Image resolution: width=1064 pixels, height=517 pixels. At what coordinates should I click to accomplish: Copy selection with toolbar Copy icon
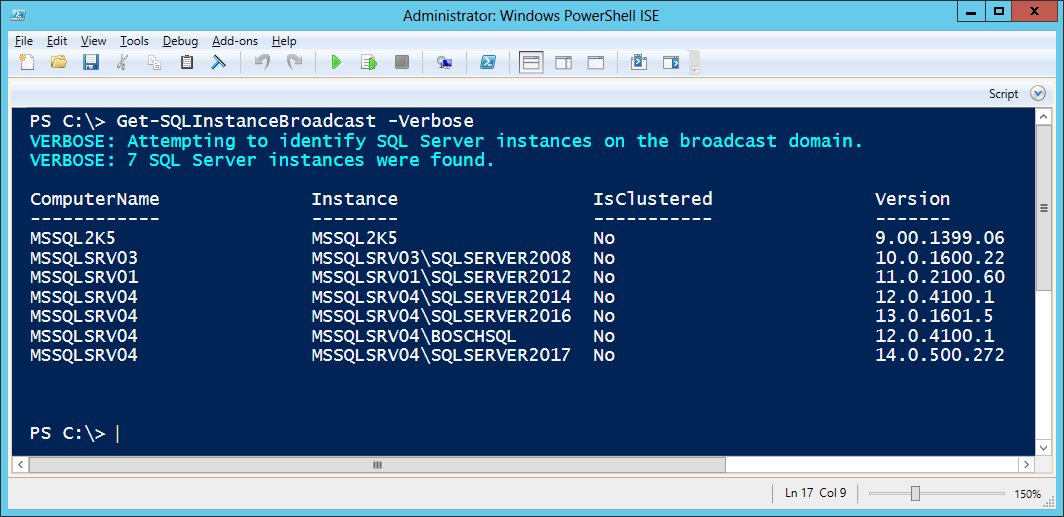coord(155,62)
